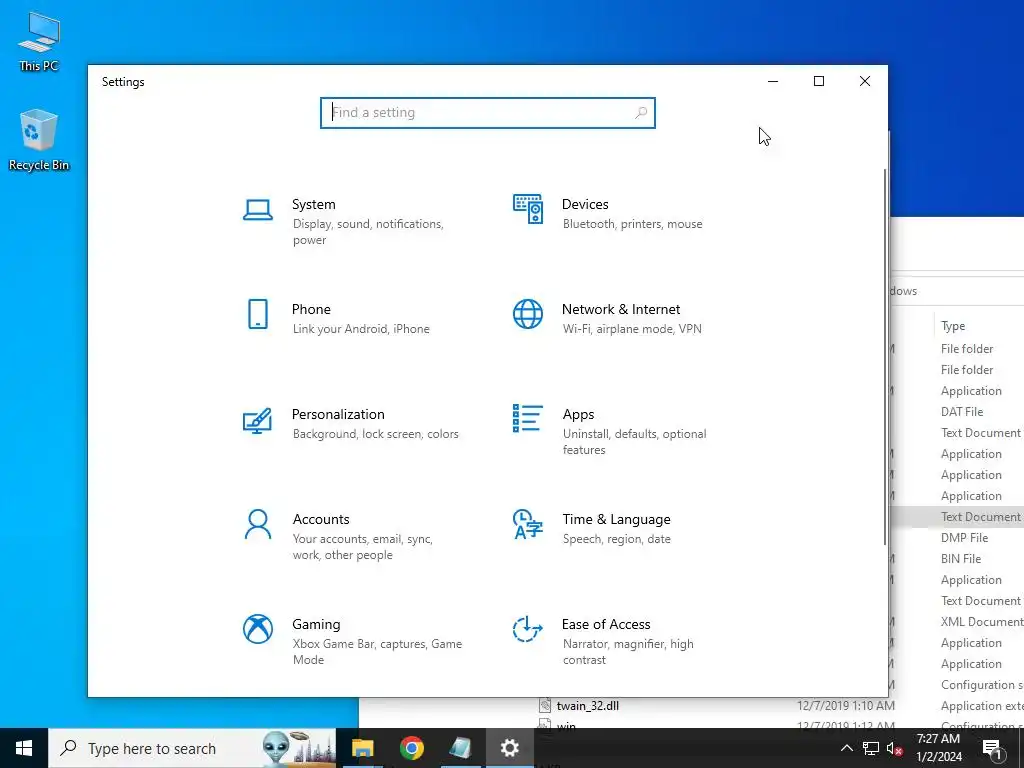1024x768 pixels.
Task: Minimize the Settings window
Action: click(x=773, y=81)
